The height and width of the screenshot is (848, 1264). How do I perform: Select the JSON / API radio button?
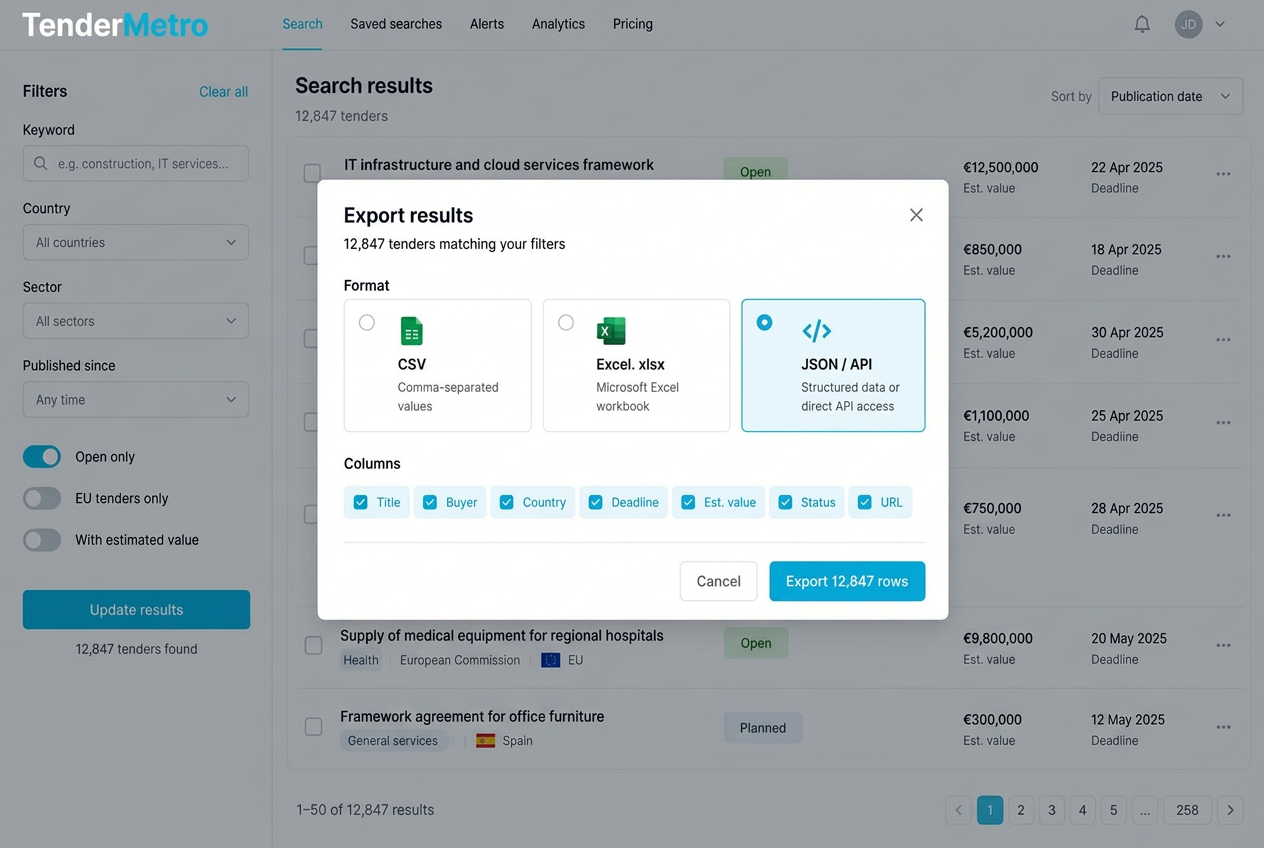(764, 322)
